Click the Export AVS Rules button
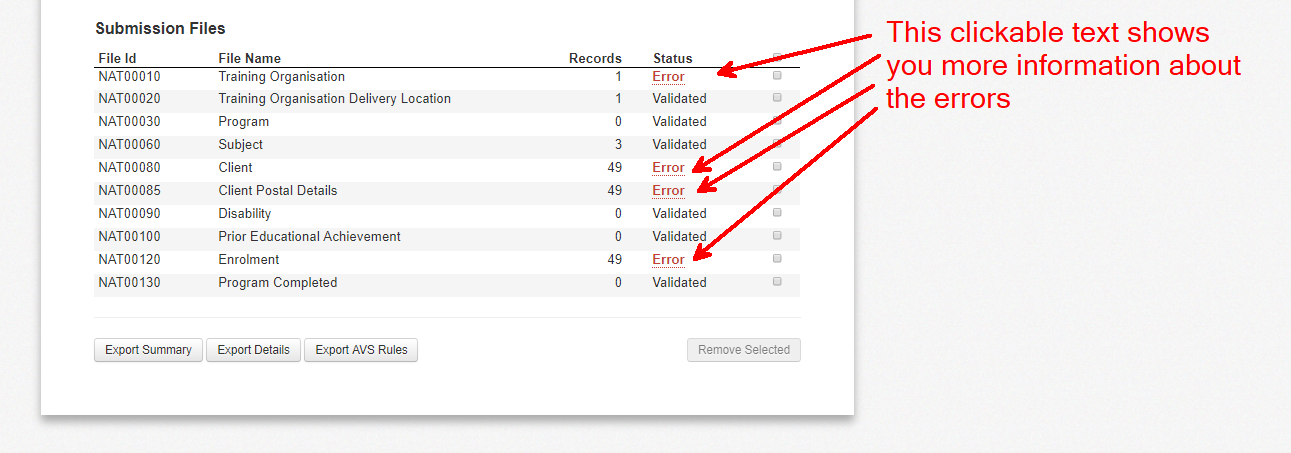 click(361, 350)
